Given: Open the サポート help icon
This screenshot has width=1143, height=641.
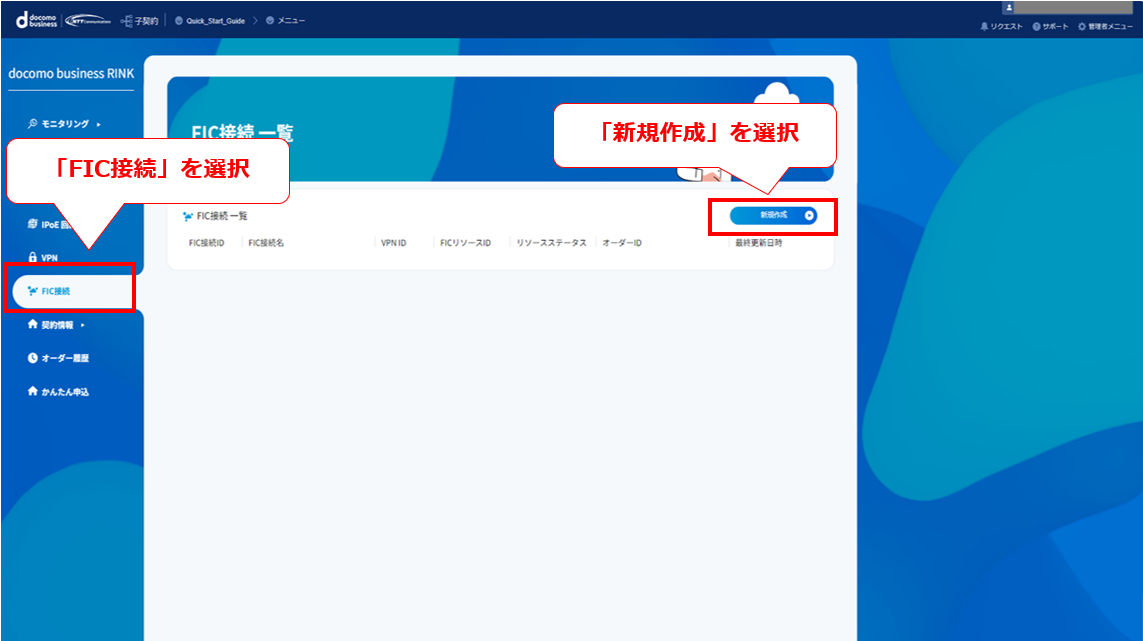Looking at the screenshot, I should [1036, 26].
